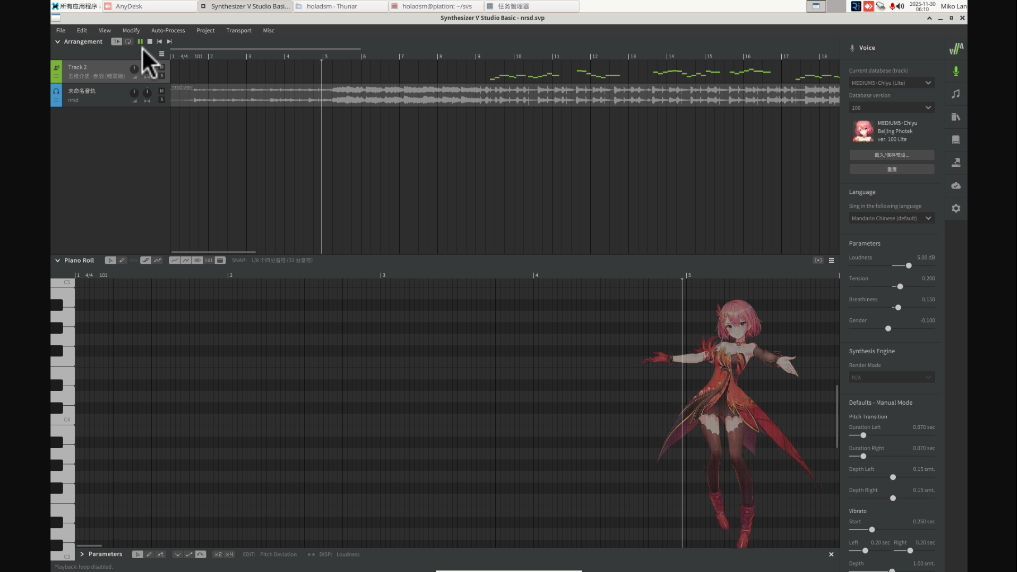Solo the audio track with S button
1017x572 pixels.
tap(160, 100)
